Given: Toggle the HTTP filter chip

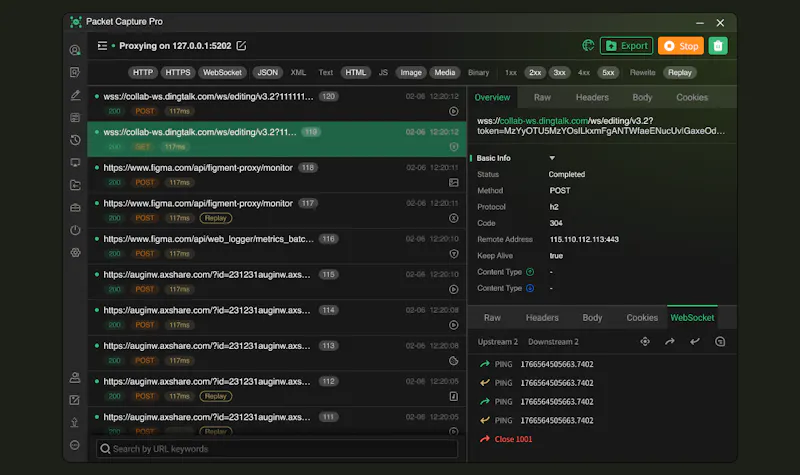Looking at the screenshot, I should (143, 72).
